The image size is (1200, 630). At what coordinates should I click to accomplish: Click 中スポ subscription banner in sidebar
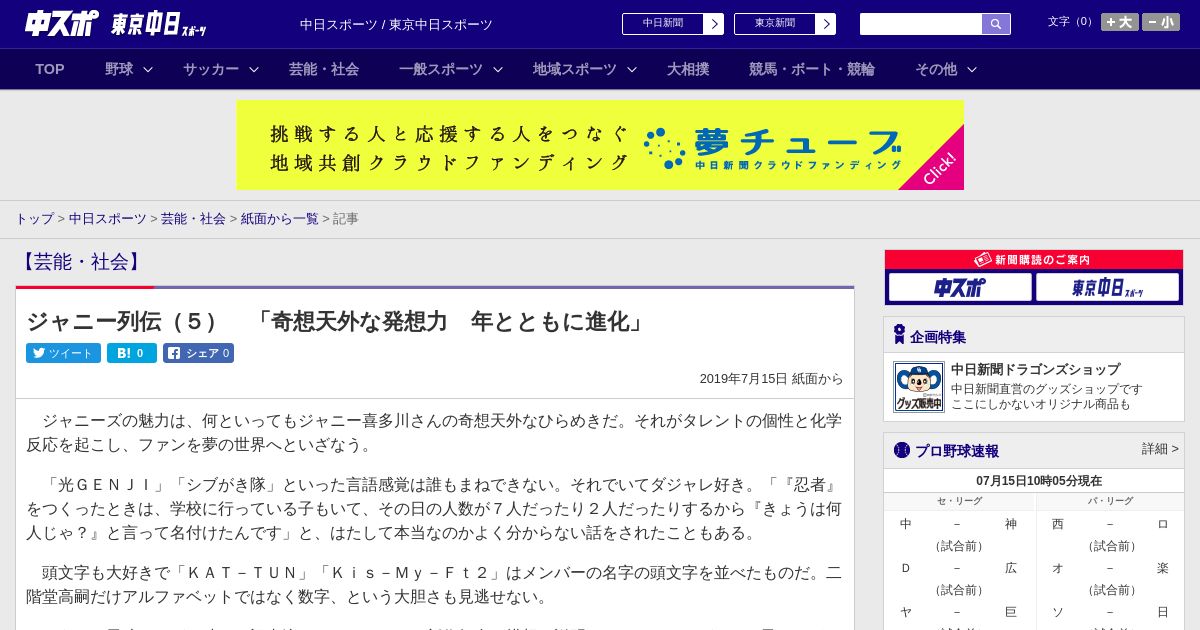coord(960,287)
